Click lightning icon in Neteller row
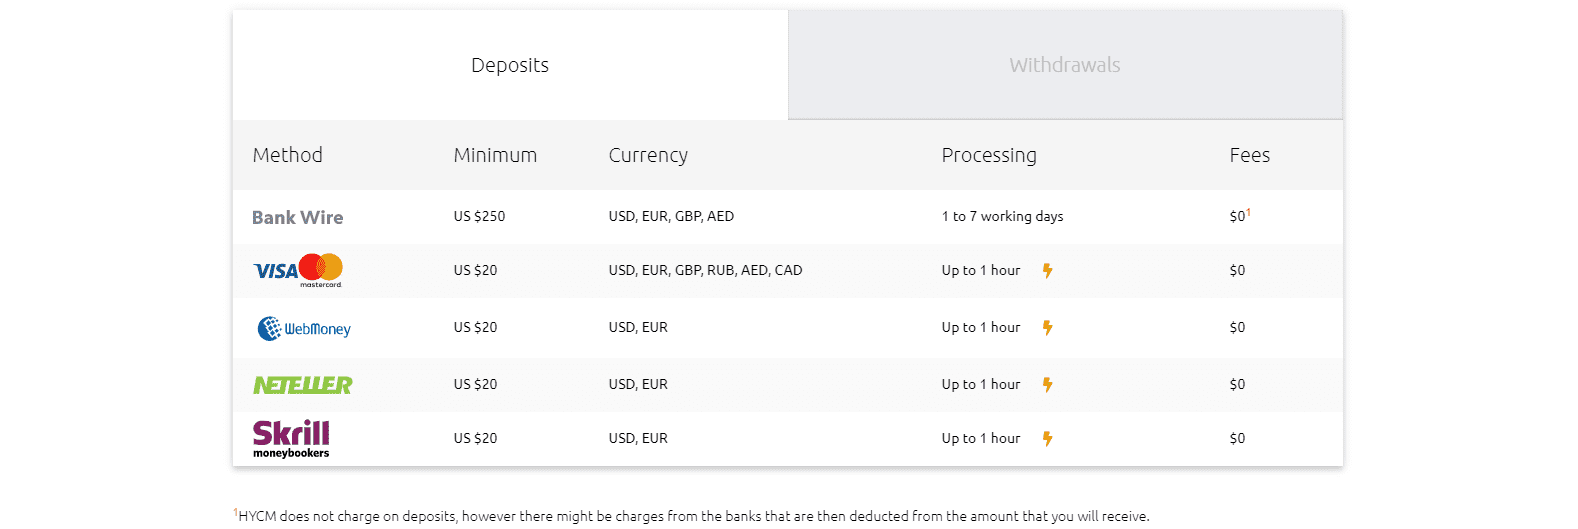1578x529 pixels. point(1047,384)
